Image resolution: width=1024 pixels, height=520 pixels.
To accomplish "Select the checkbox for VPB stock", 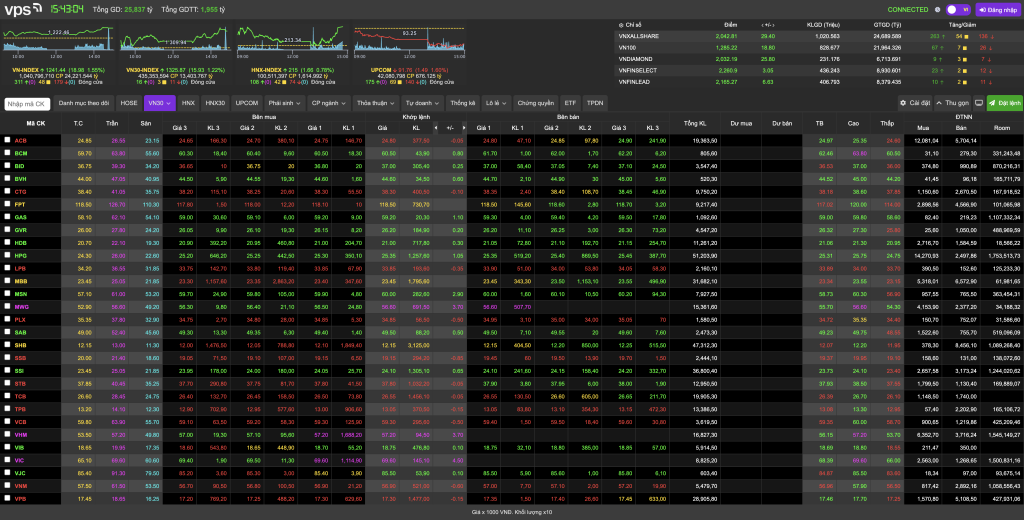I will (7, 497).
